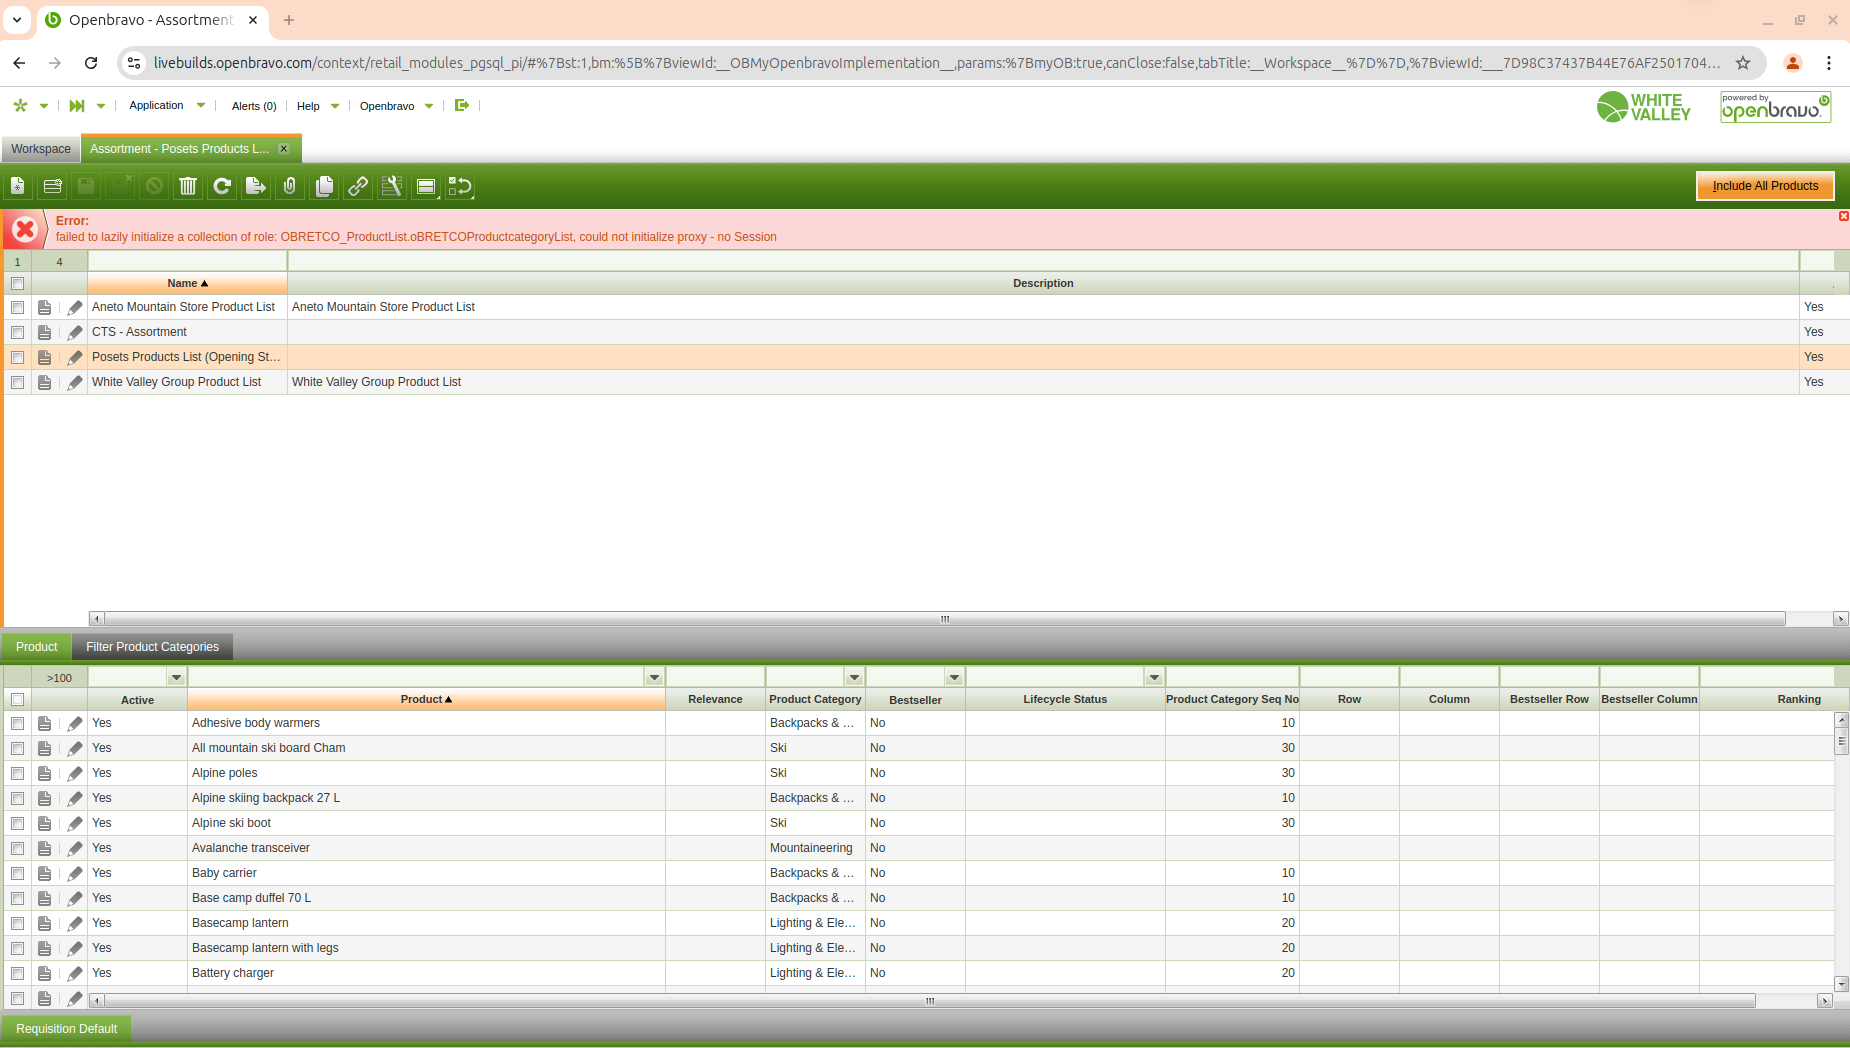1850x1048 pixels.
Task: Open attachments via the paperclip icon
Action: tap(290, 186)
